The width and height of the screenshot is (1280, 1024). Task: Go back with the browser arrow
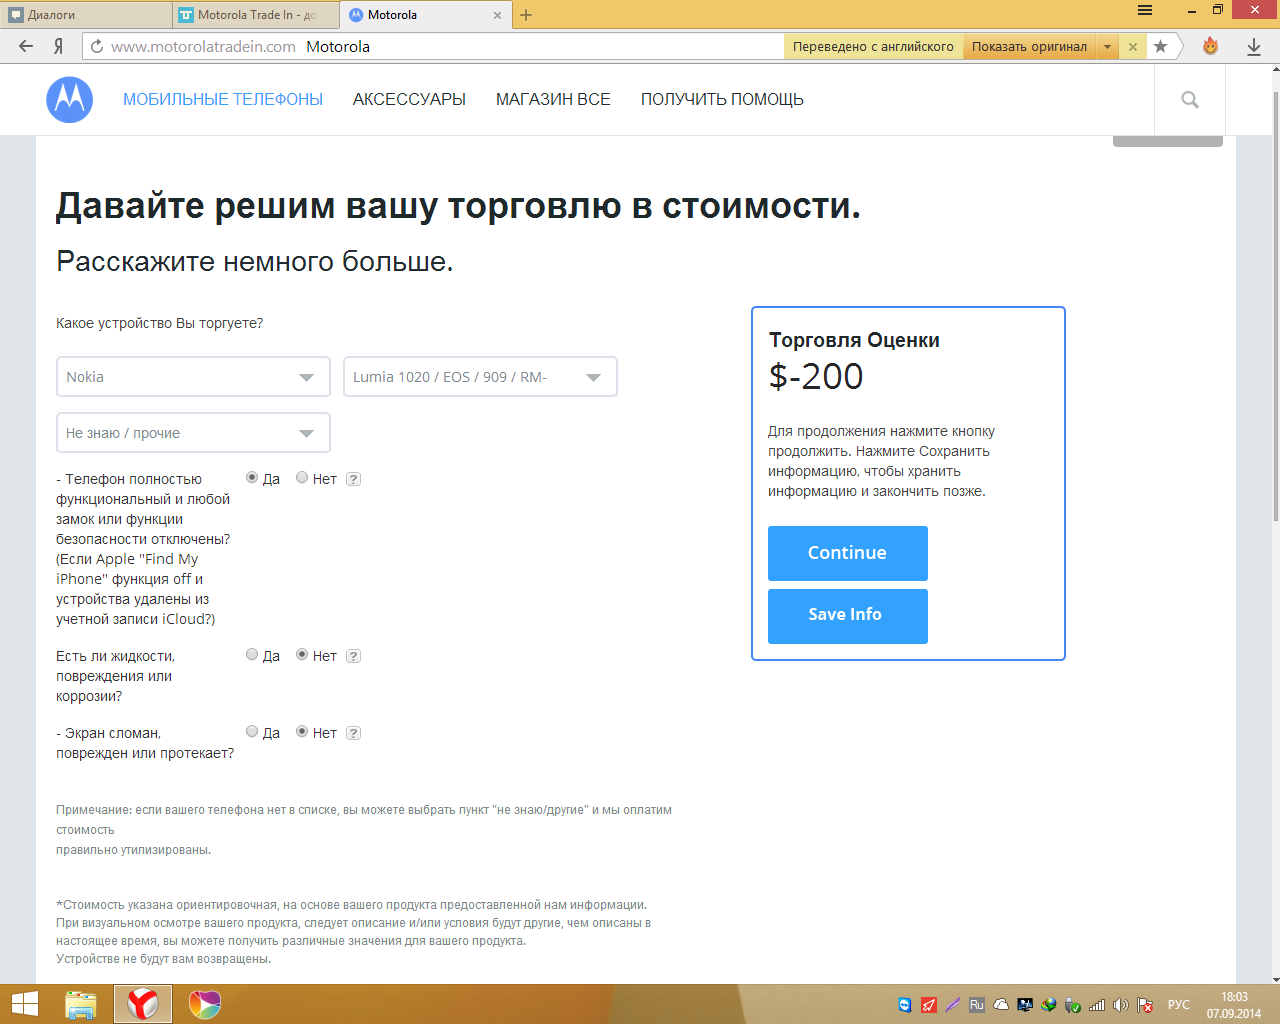[26, 46]
